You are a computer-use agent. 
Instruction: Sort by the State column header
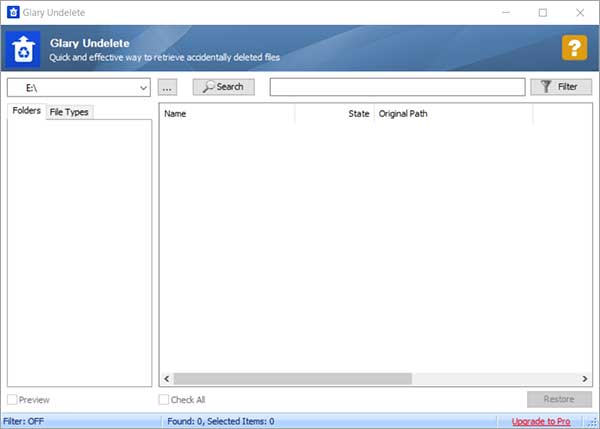334,114
